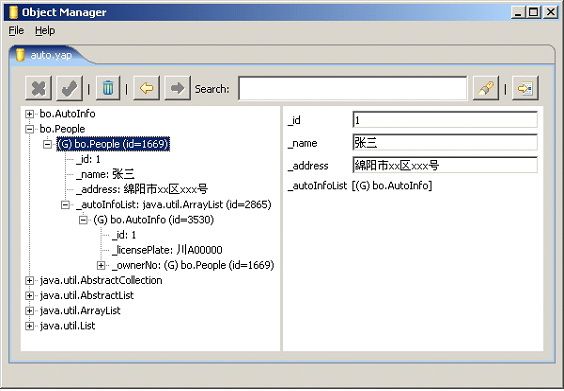The height and width of the screenshot is (391, 564).
Task: Select java.util.AbstractList tree label
Action: click(x=87, y=296)
